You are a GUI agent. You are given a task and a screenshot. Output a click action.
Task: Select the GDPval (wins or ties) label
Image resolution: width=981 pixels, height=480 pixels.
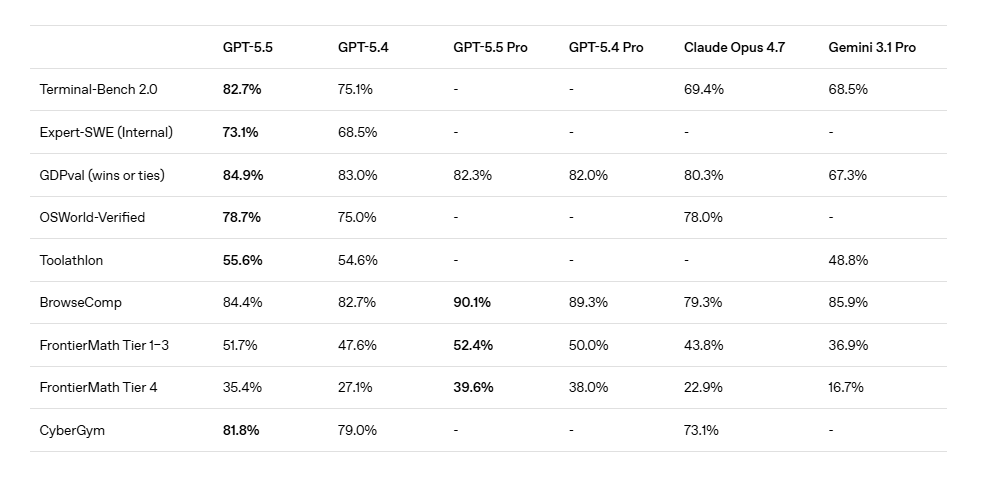(x=102, y=175)
